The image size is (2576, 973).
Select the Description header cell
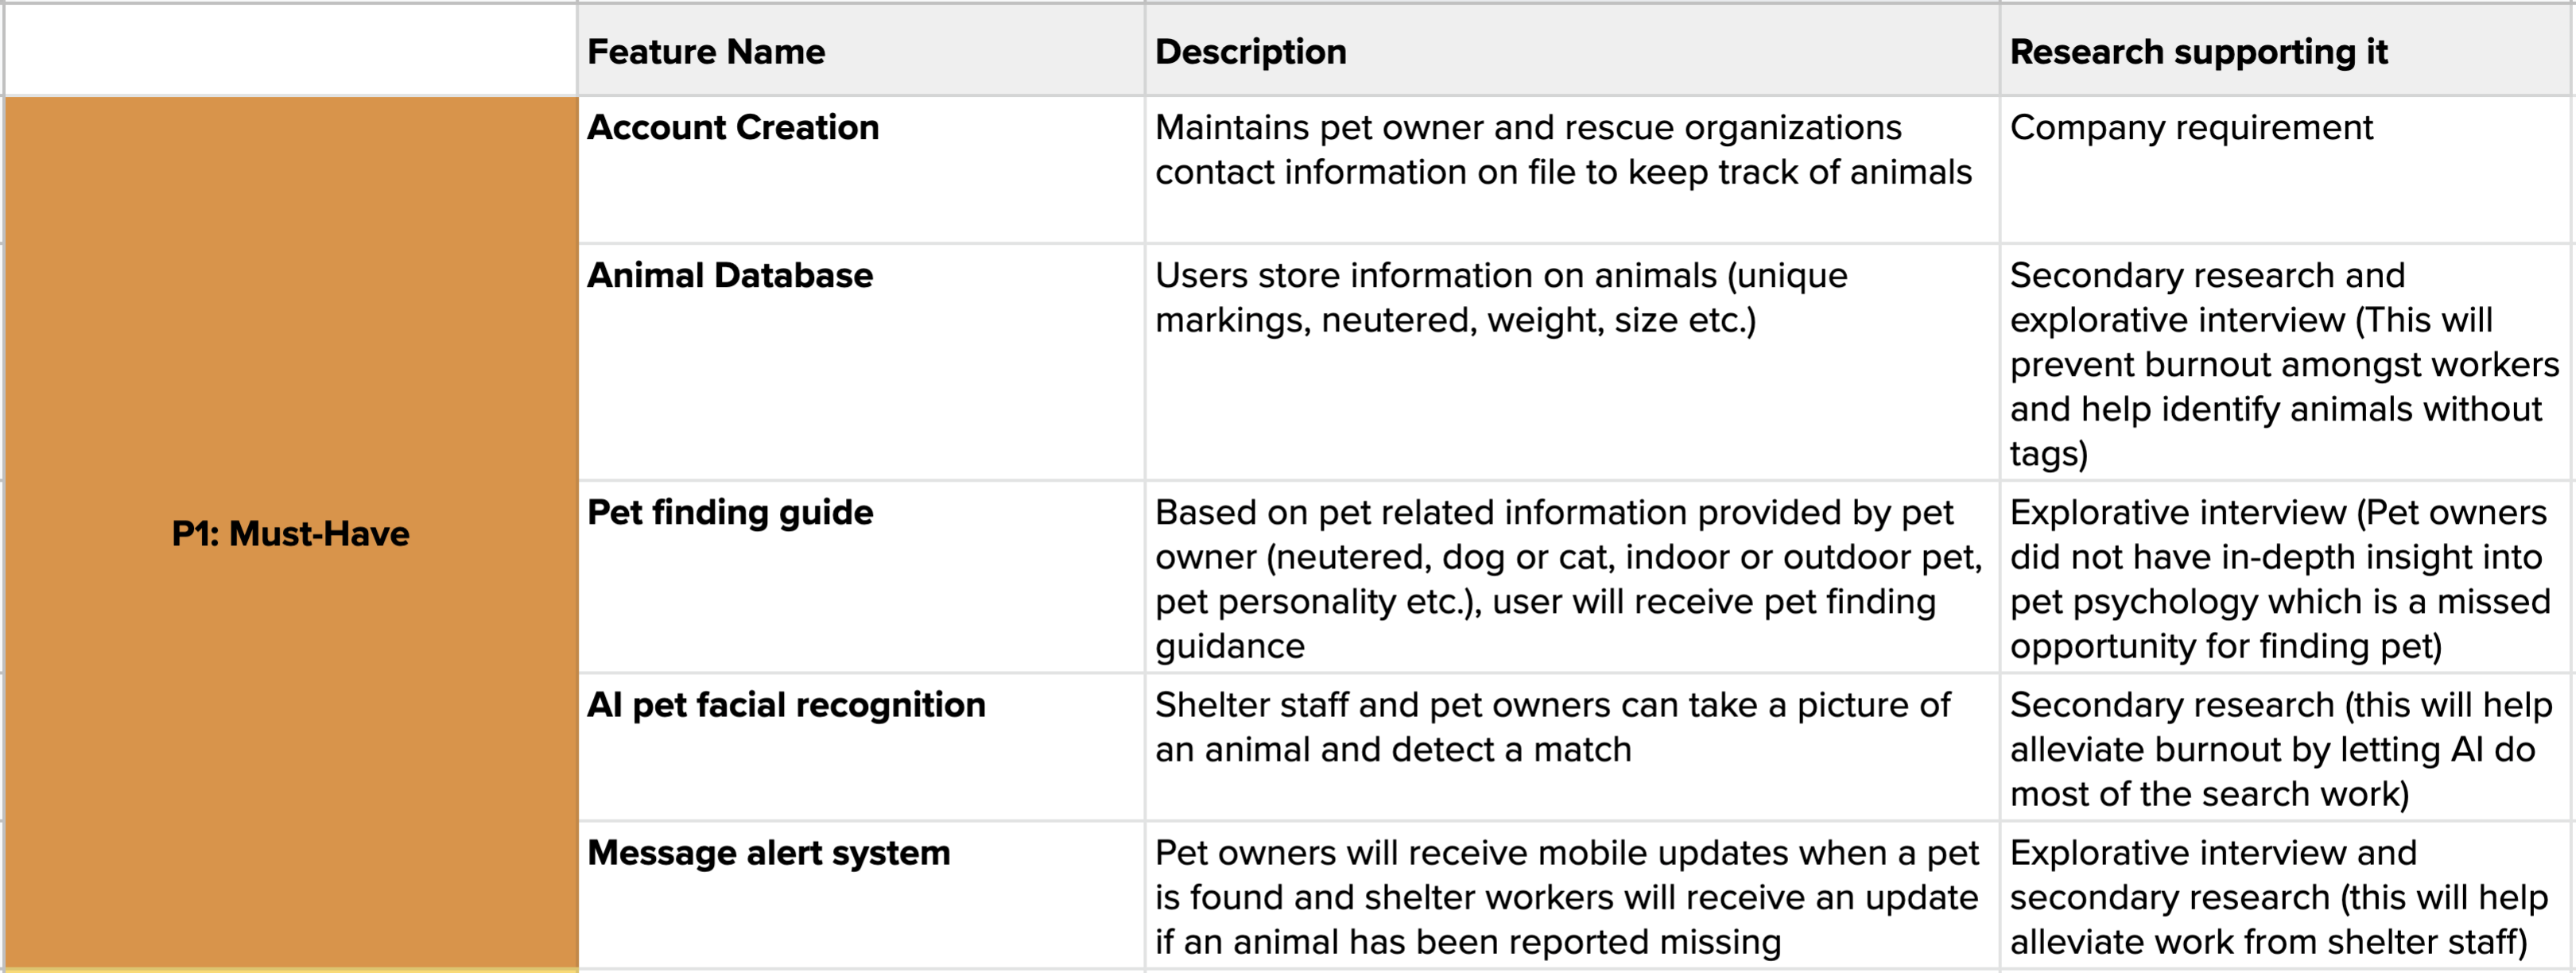tap(1572, 50)
